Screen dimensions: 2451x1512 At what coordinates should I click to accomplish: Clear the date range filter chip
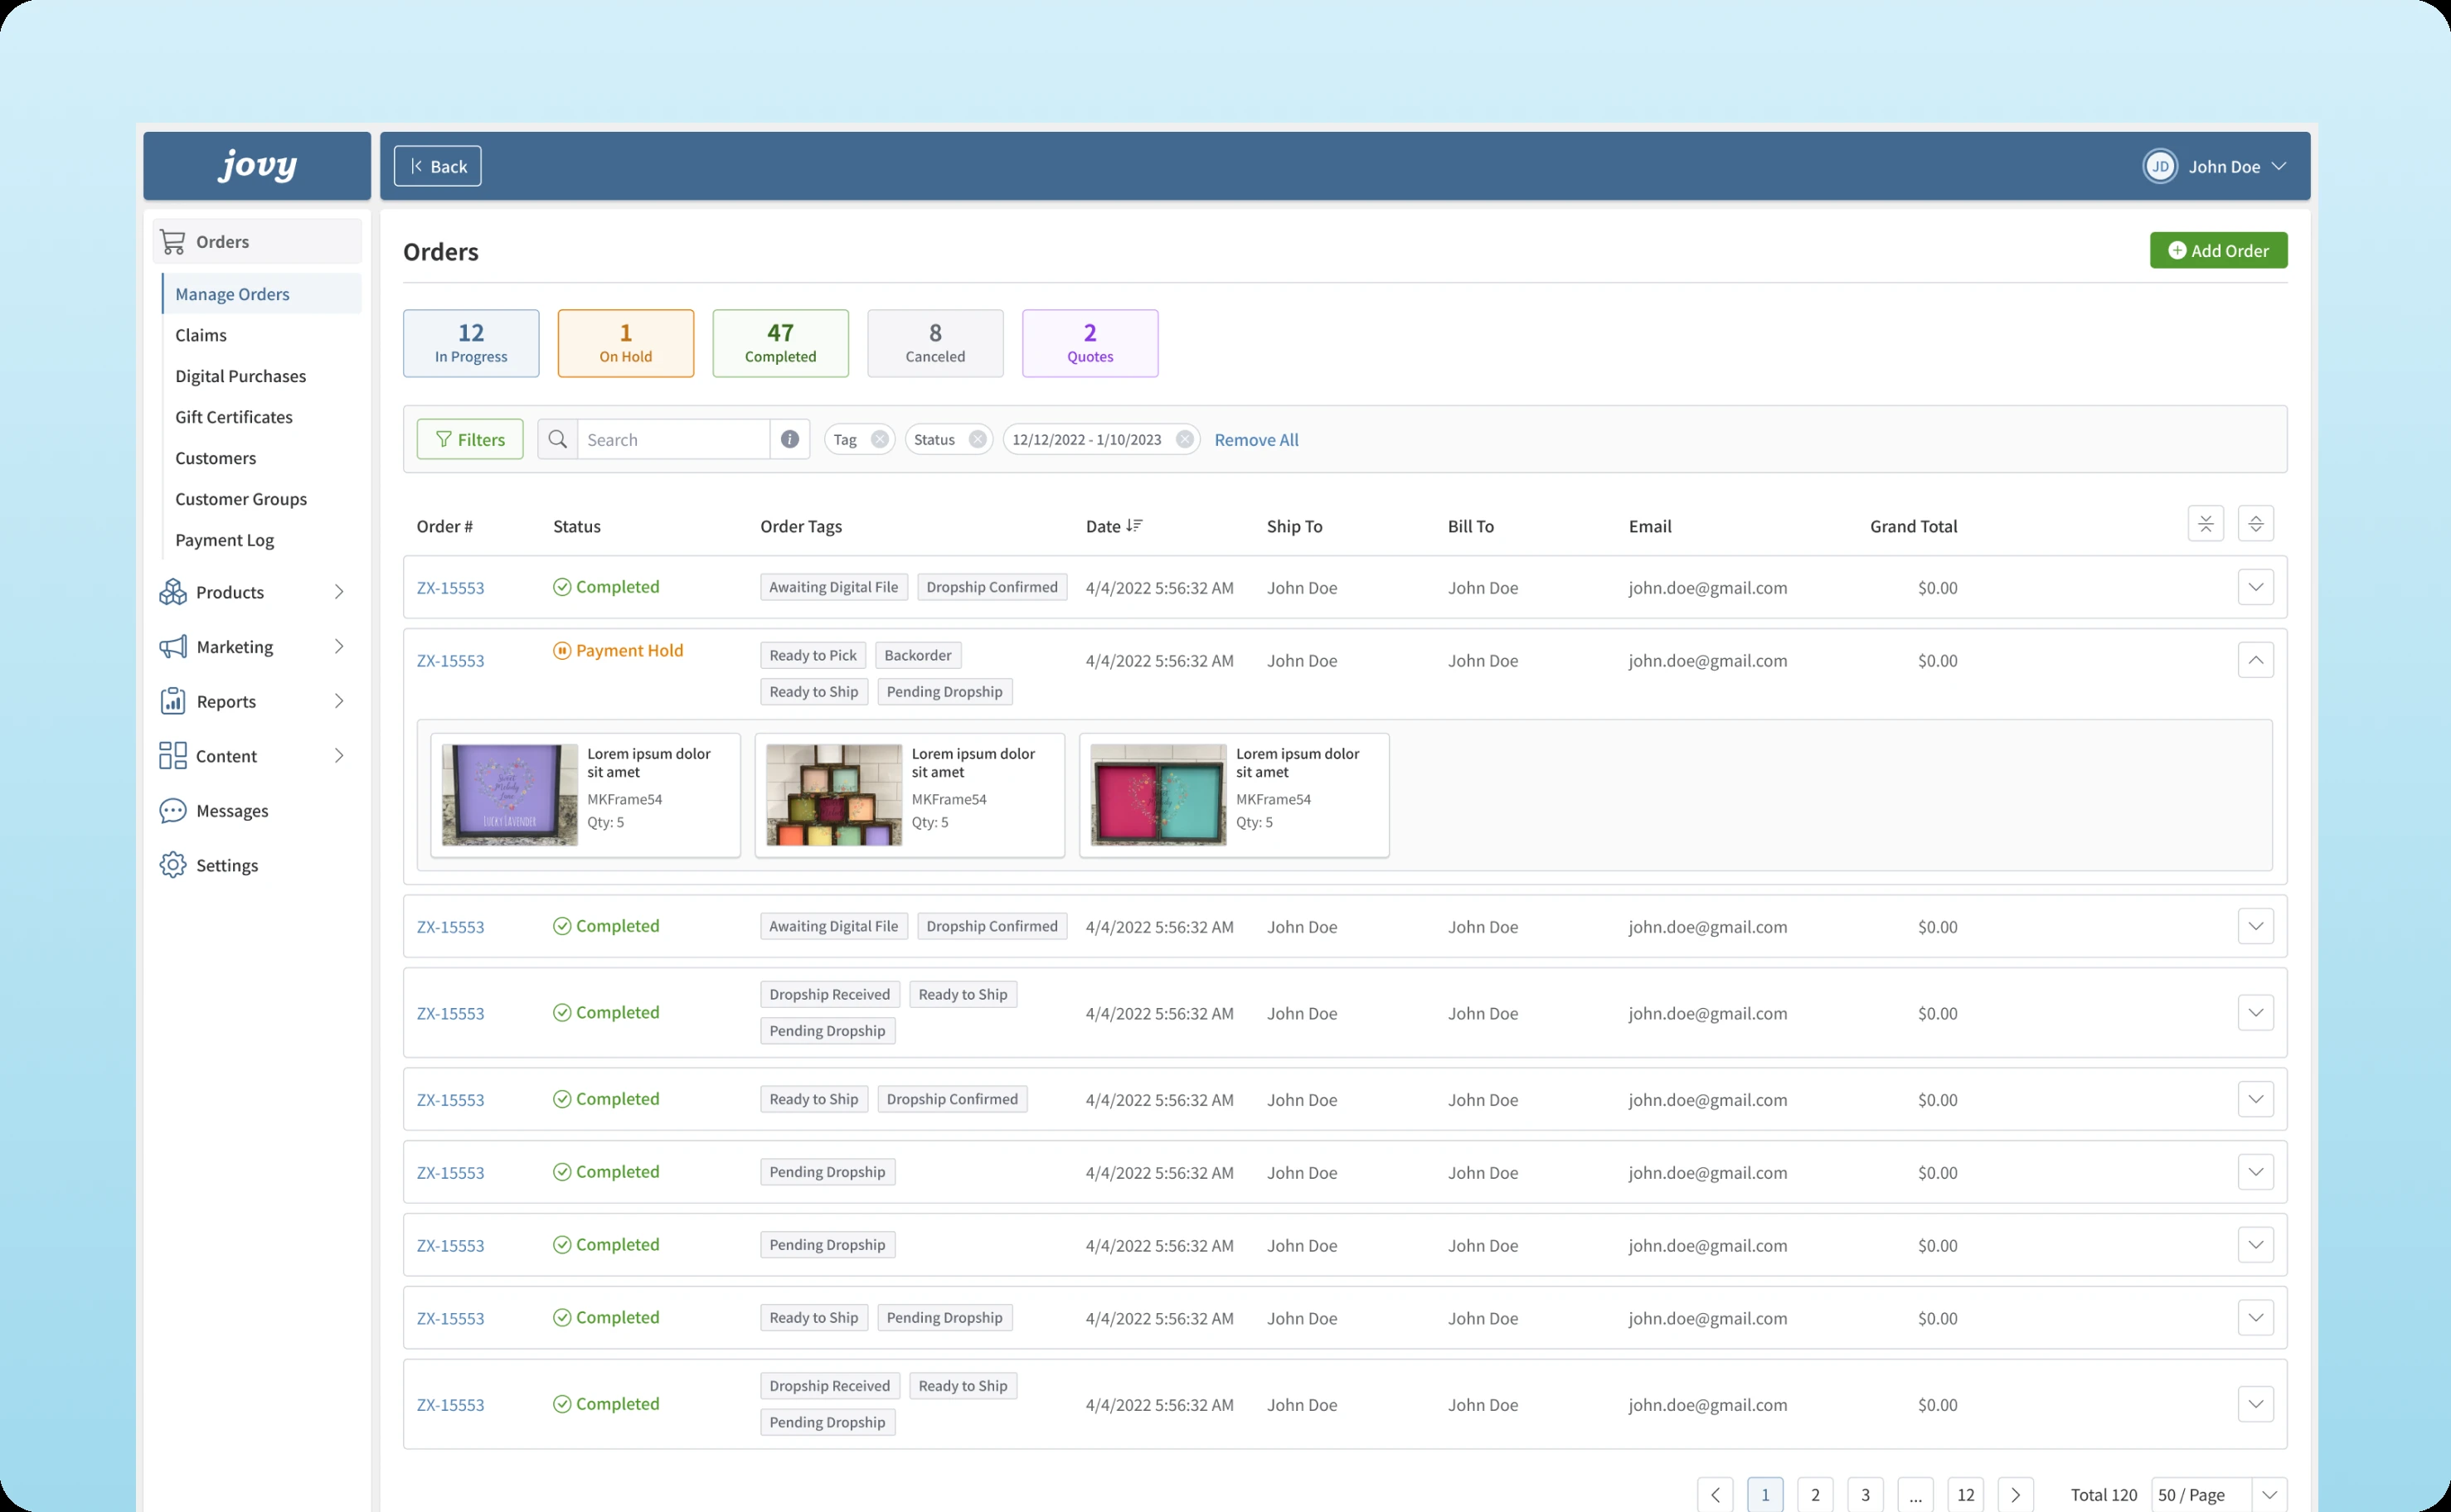pos(1184,439)
